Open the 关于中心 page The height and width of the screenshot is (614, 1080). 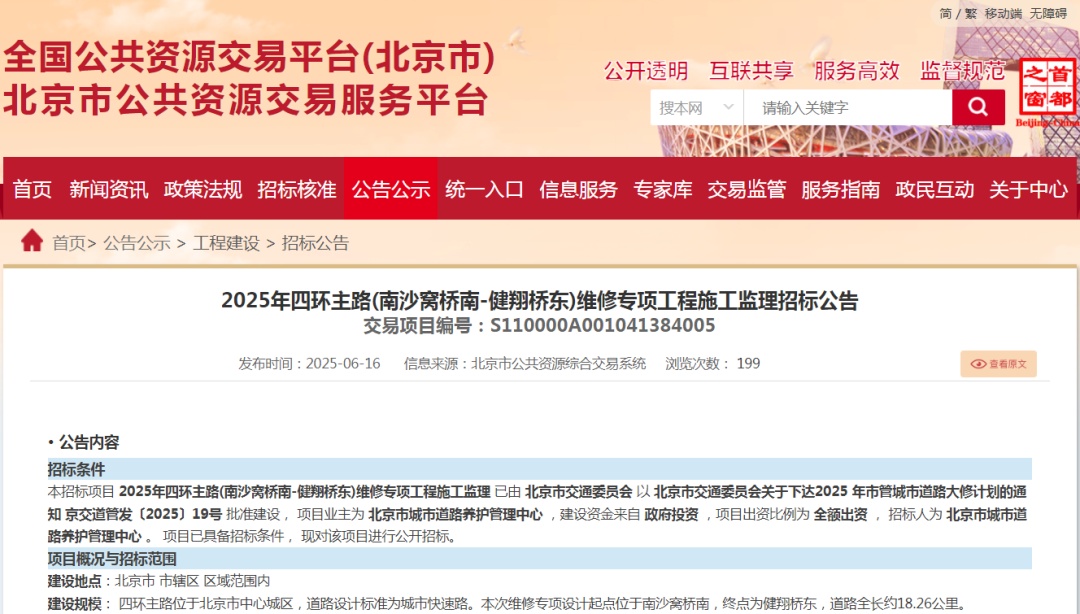point(1023,188)
